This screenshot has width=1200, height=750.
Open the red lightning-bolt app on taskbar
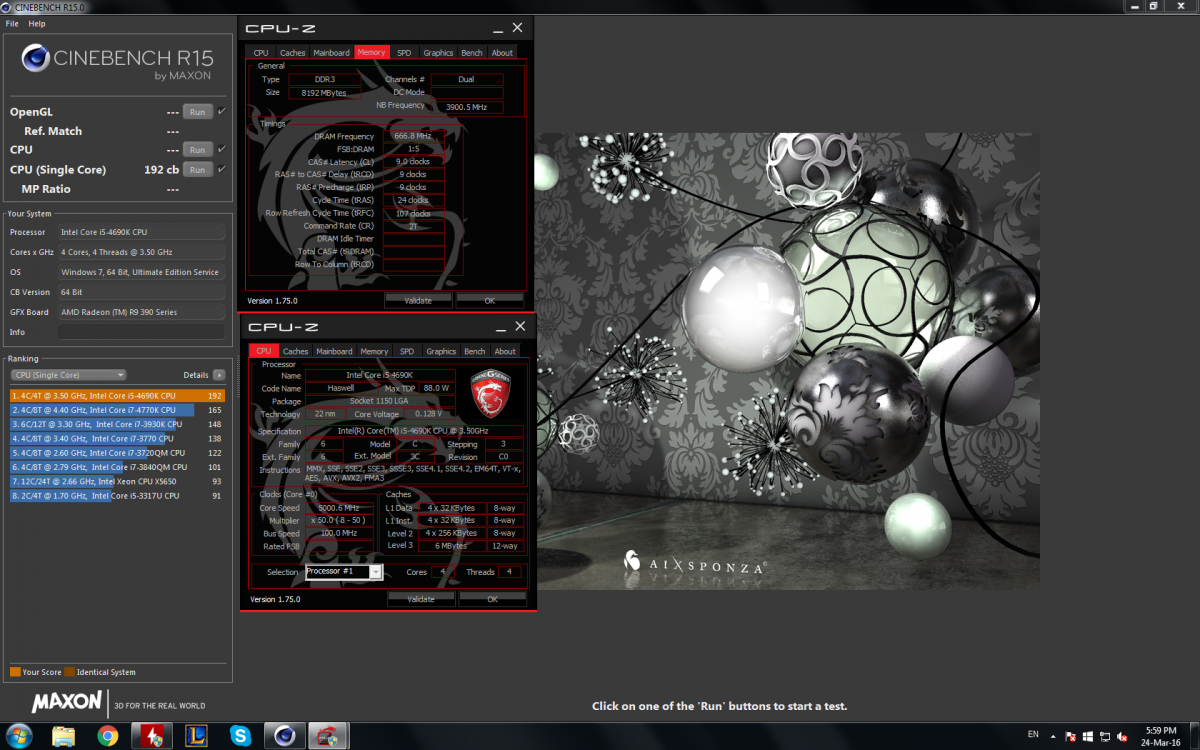(152, 736)
